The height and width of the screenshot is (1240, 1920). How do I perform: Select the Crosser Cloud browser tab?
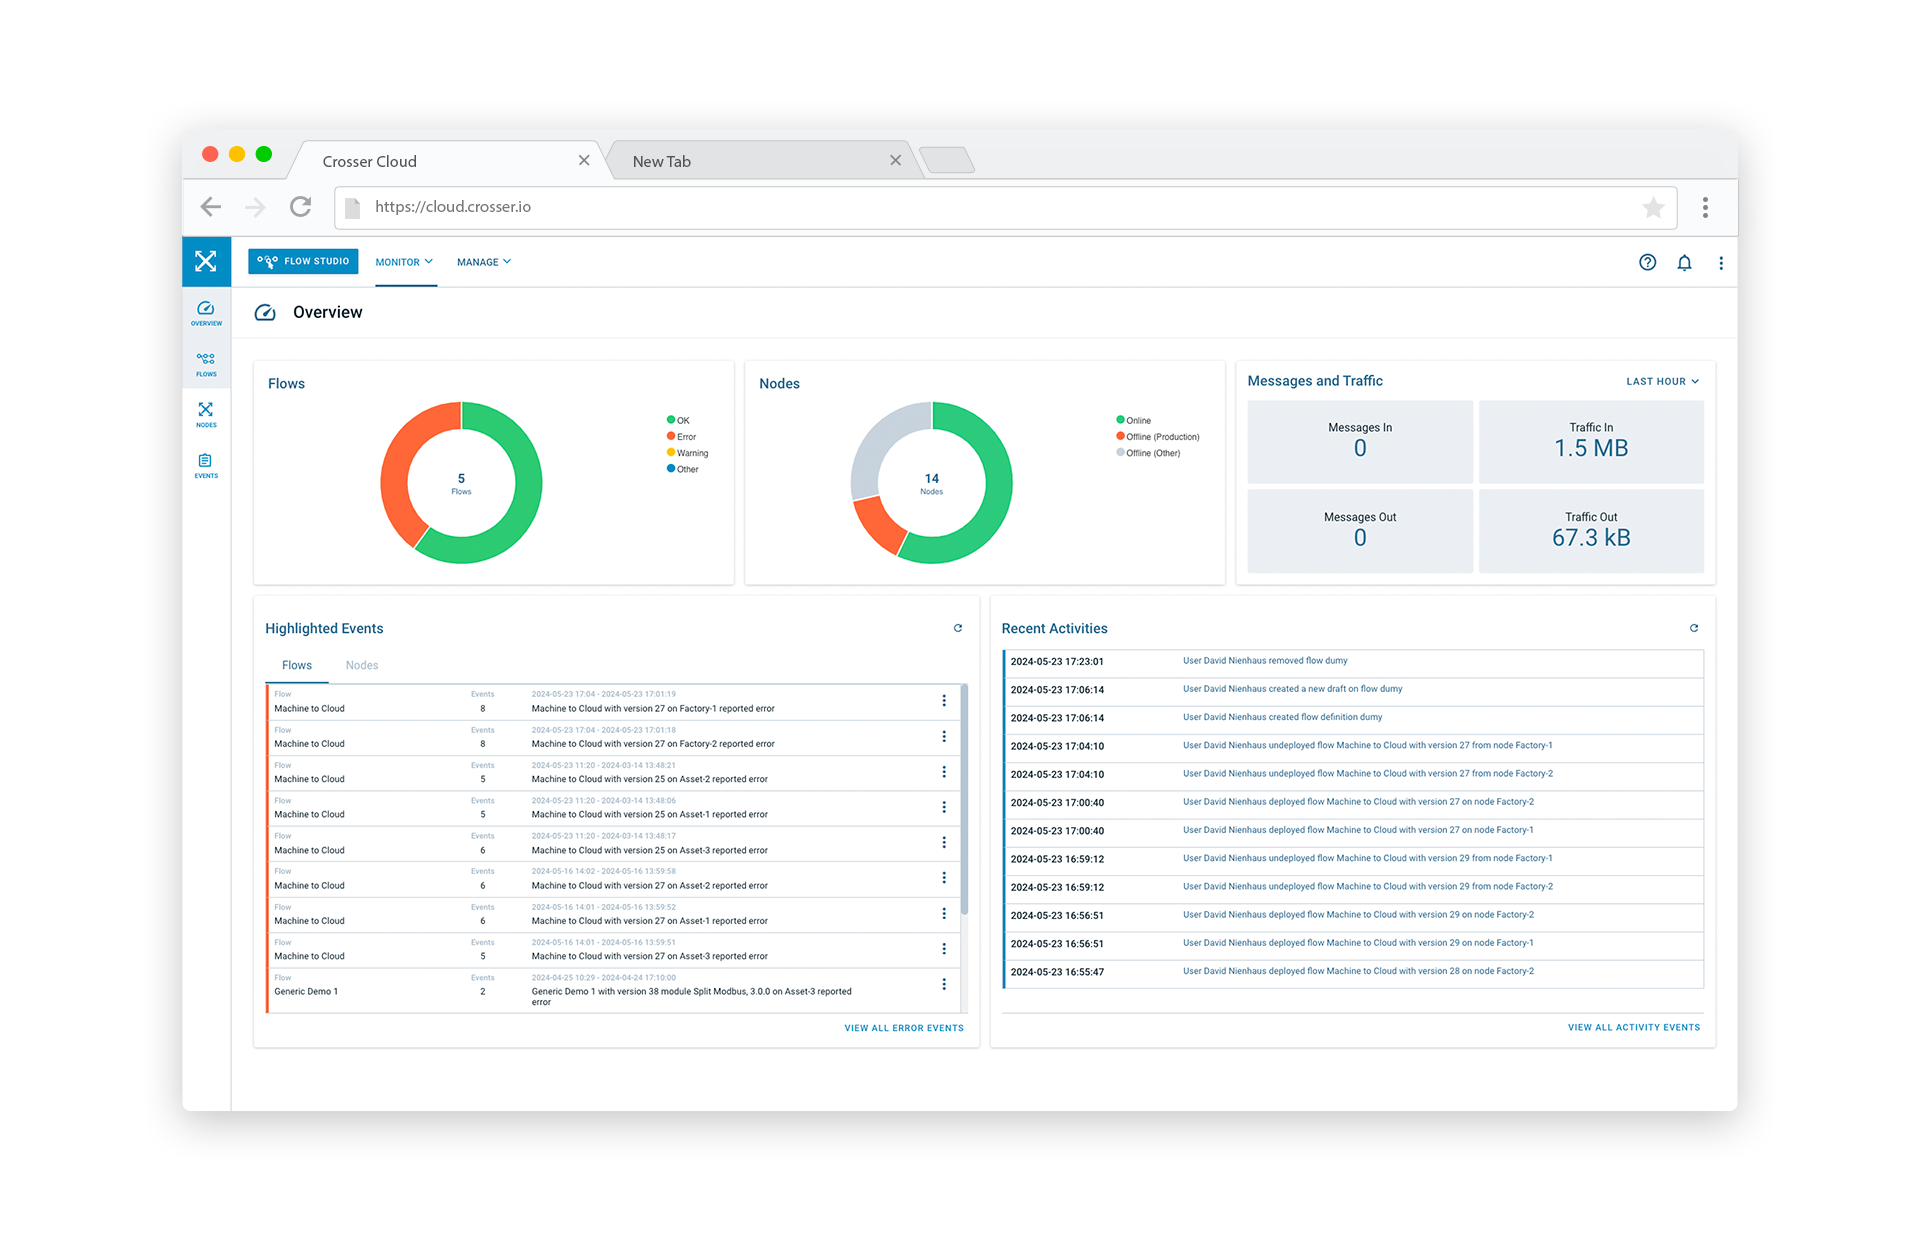[446, 161]
